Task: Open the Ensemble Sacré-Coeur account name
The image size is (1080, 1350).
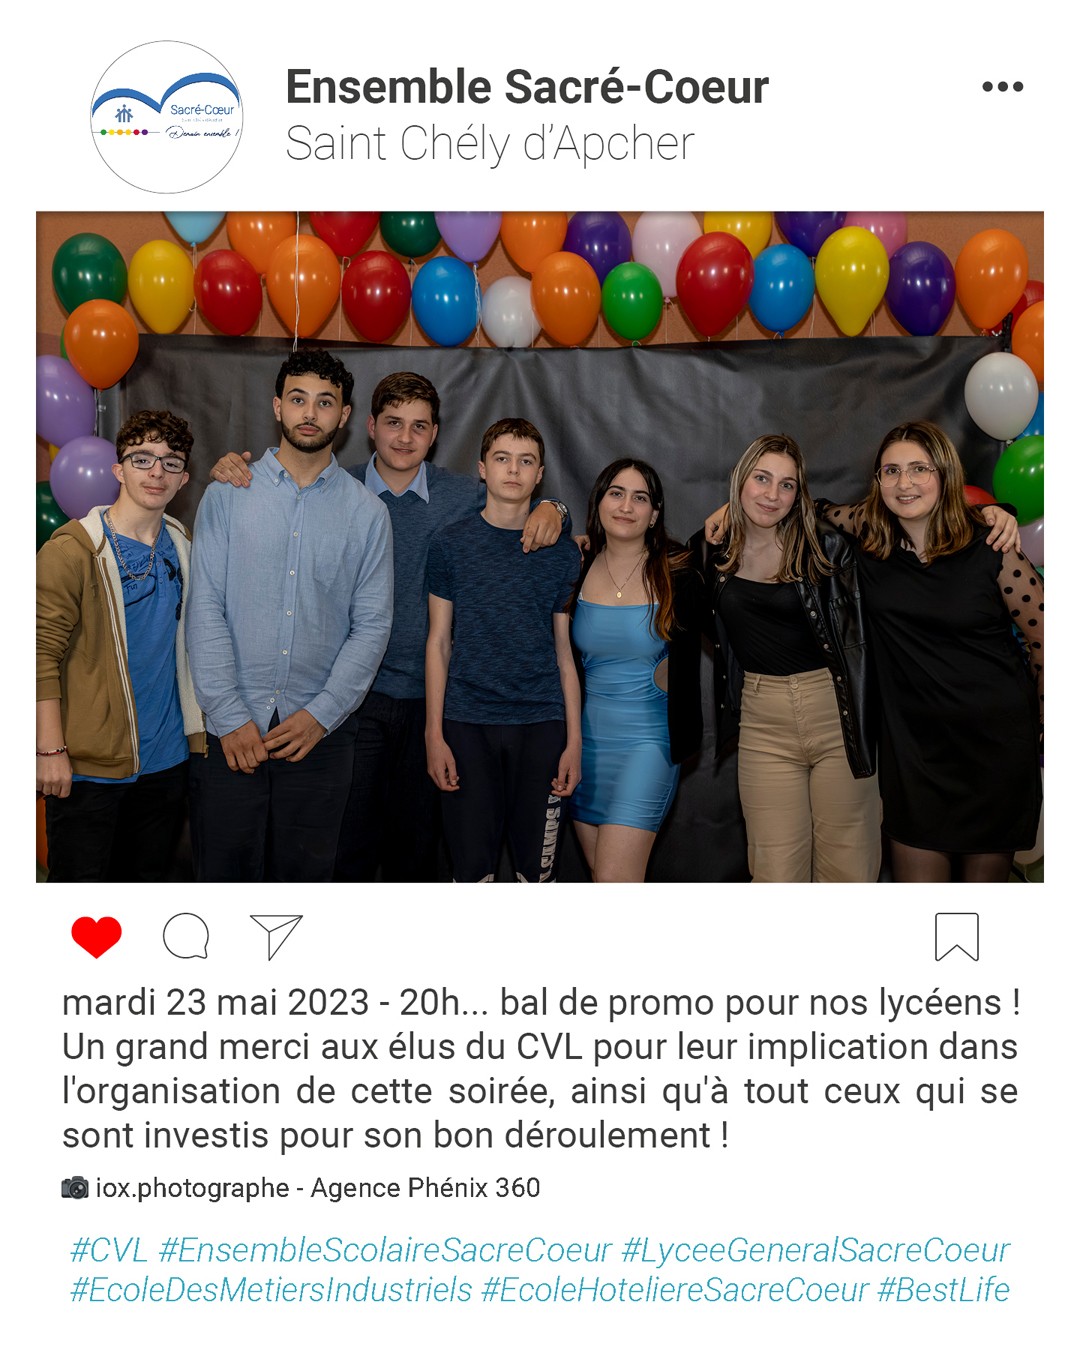Action: 527,87
